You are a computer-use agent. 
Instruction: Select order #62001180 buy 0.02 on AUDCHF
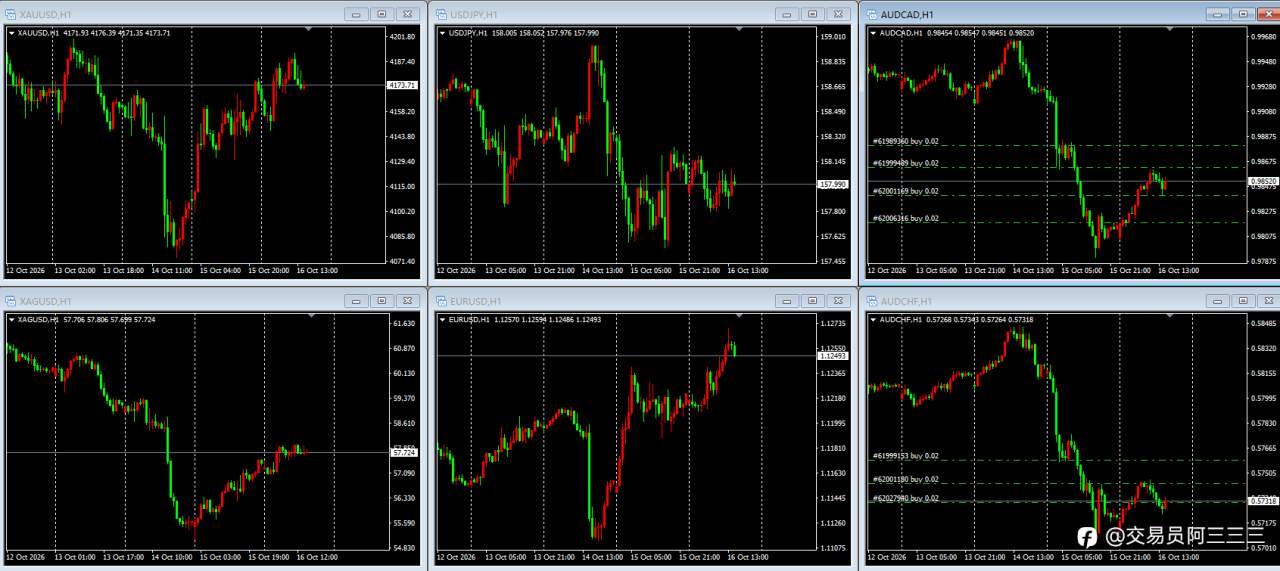pos(905,480)
